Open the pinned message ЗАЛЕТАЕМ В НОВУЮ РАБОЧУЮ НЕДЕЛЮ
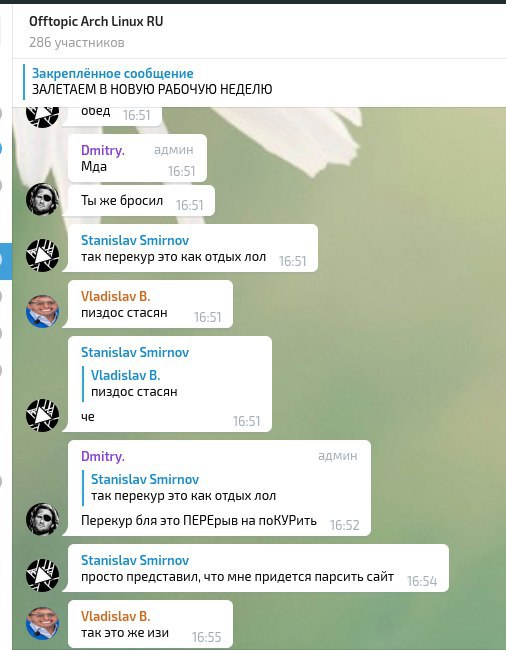 pos(152,82)
